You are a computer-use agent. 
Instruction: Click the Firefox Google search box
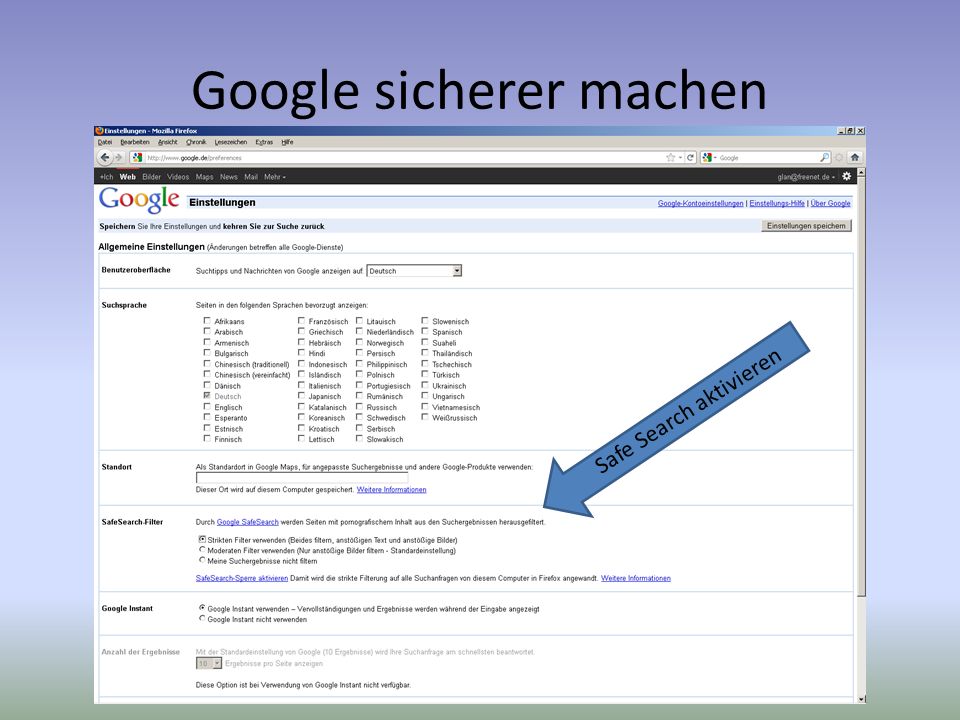point(766,158)
